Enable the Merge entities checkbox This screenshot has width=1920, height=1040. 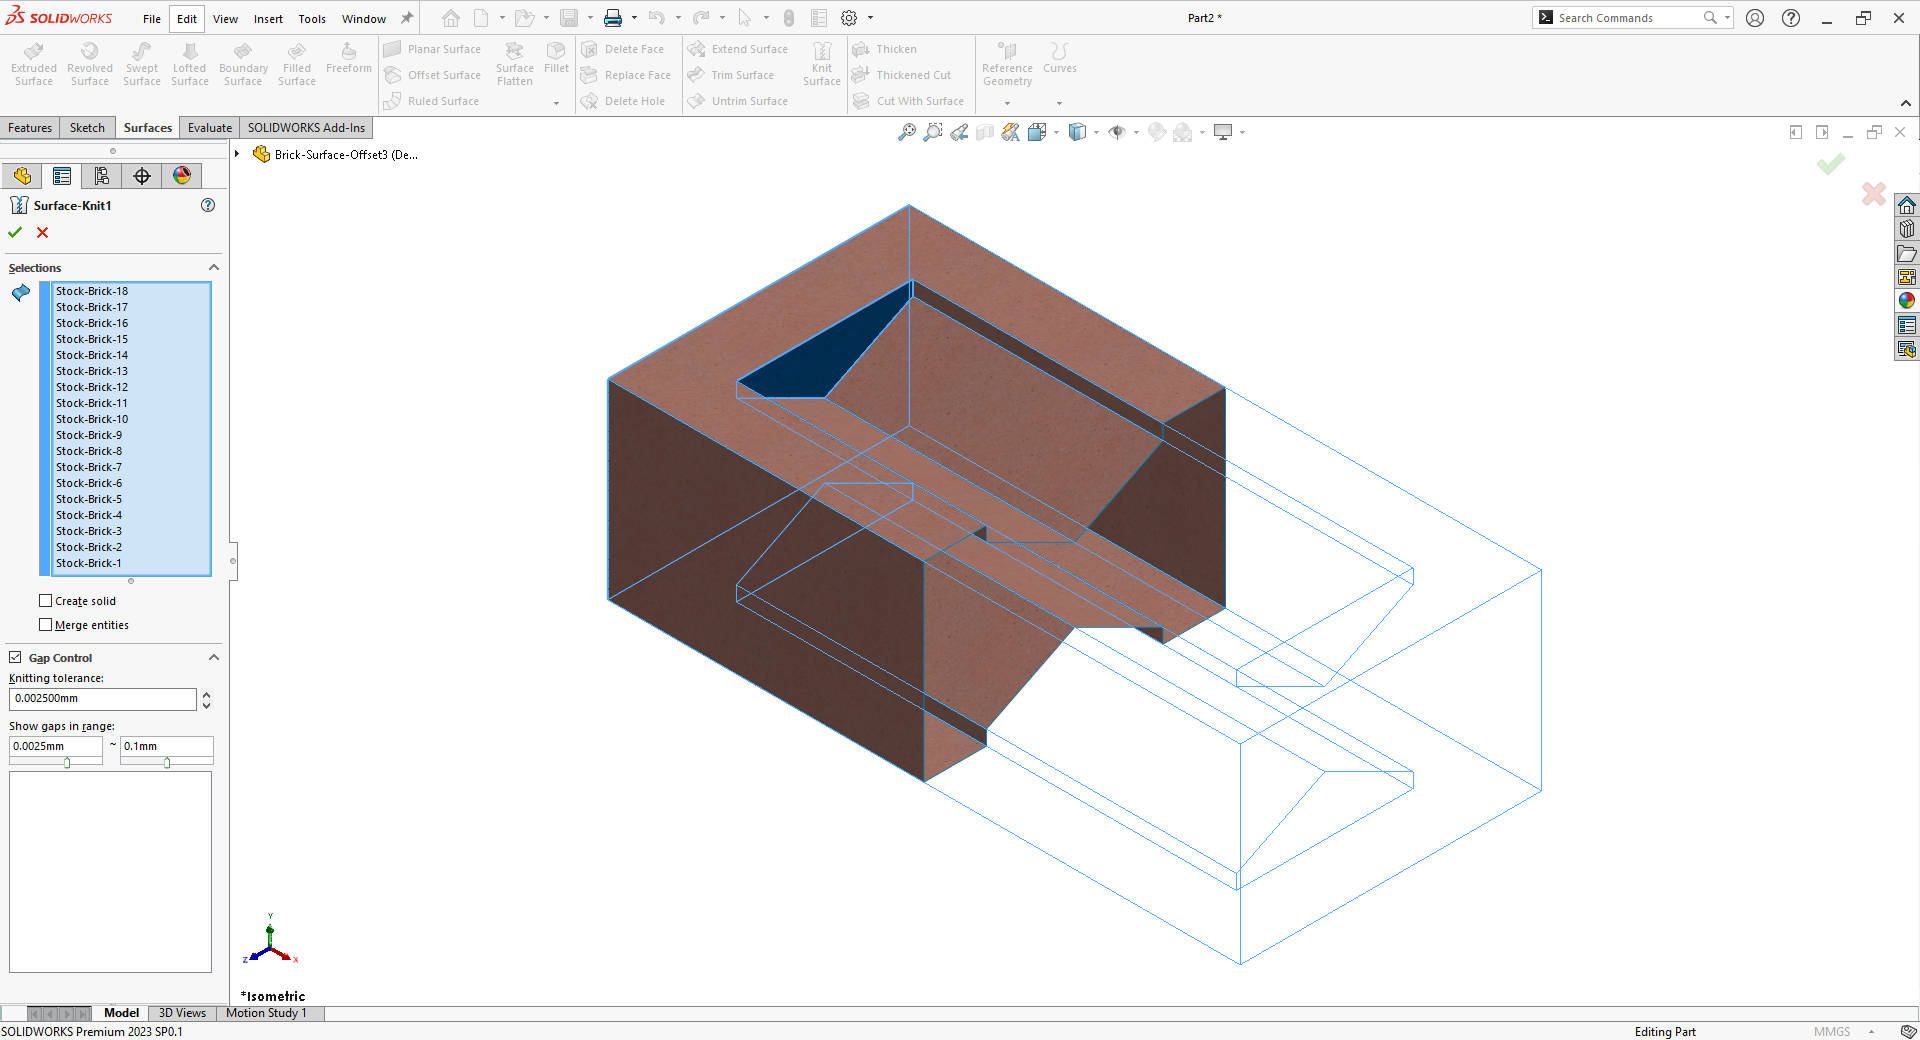point(46,624)
